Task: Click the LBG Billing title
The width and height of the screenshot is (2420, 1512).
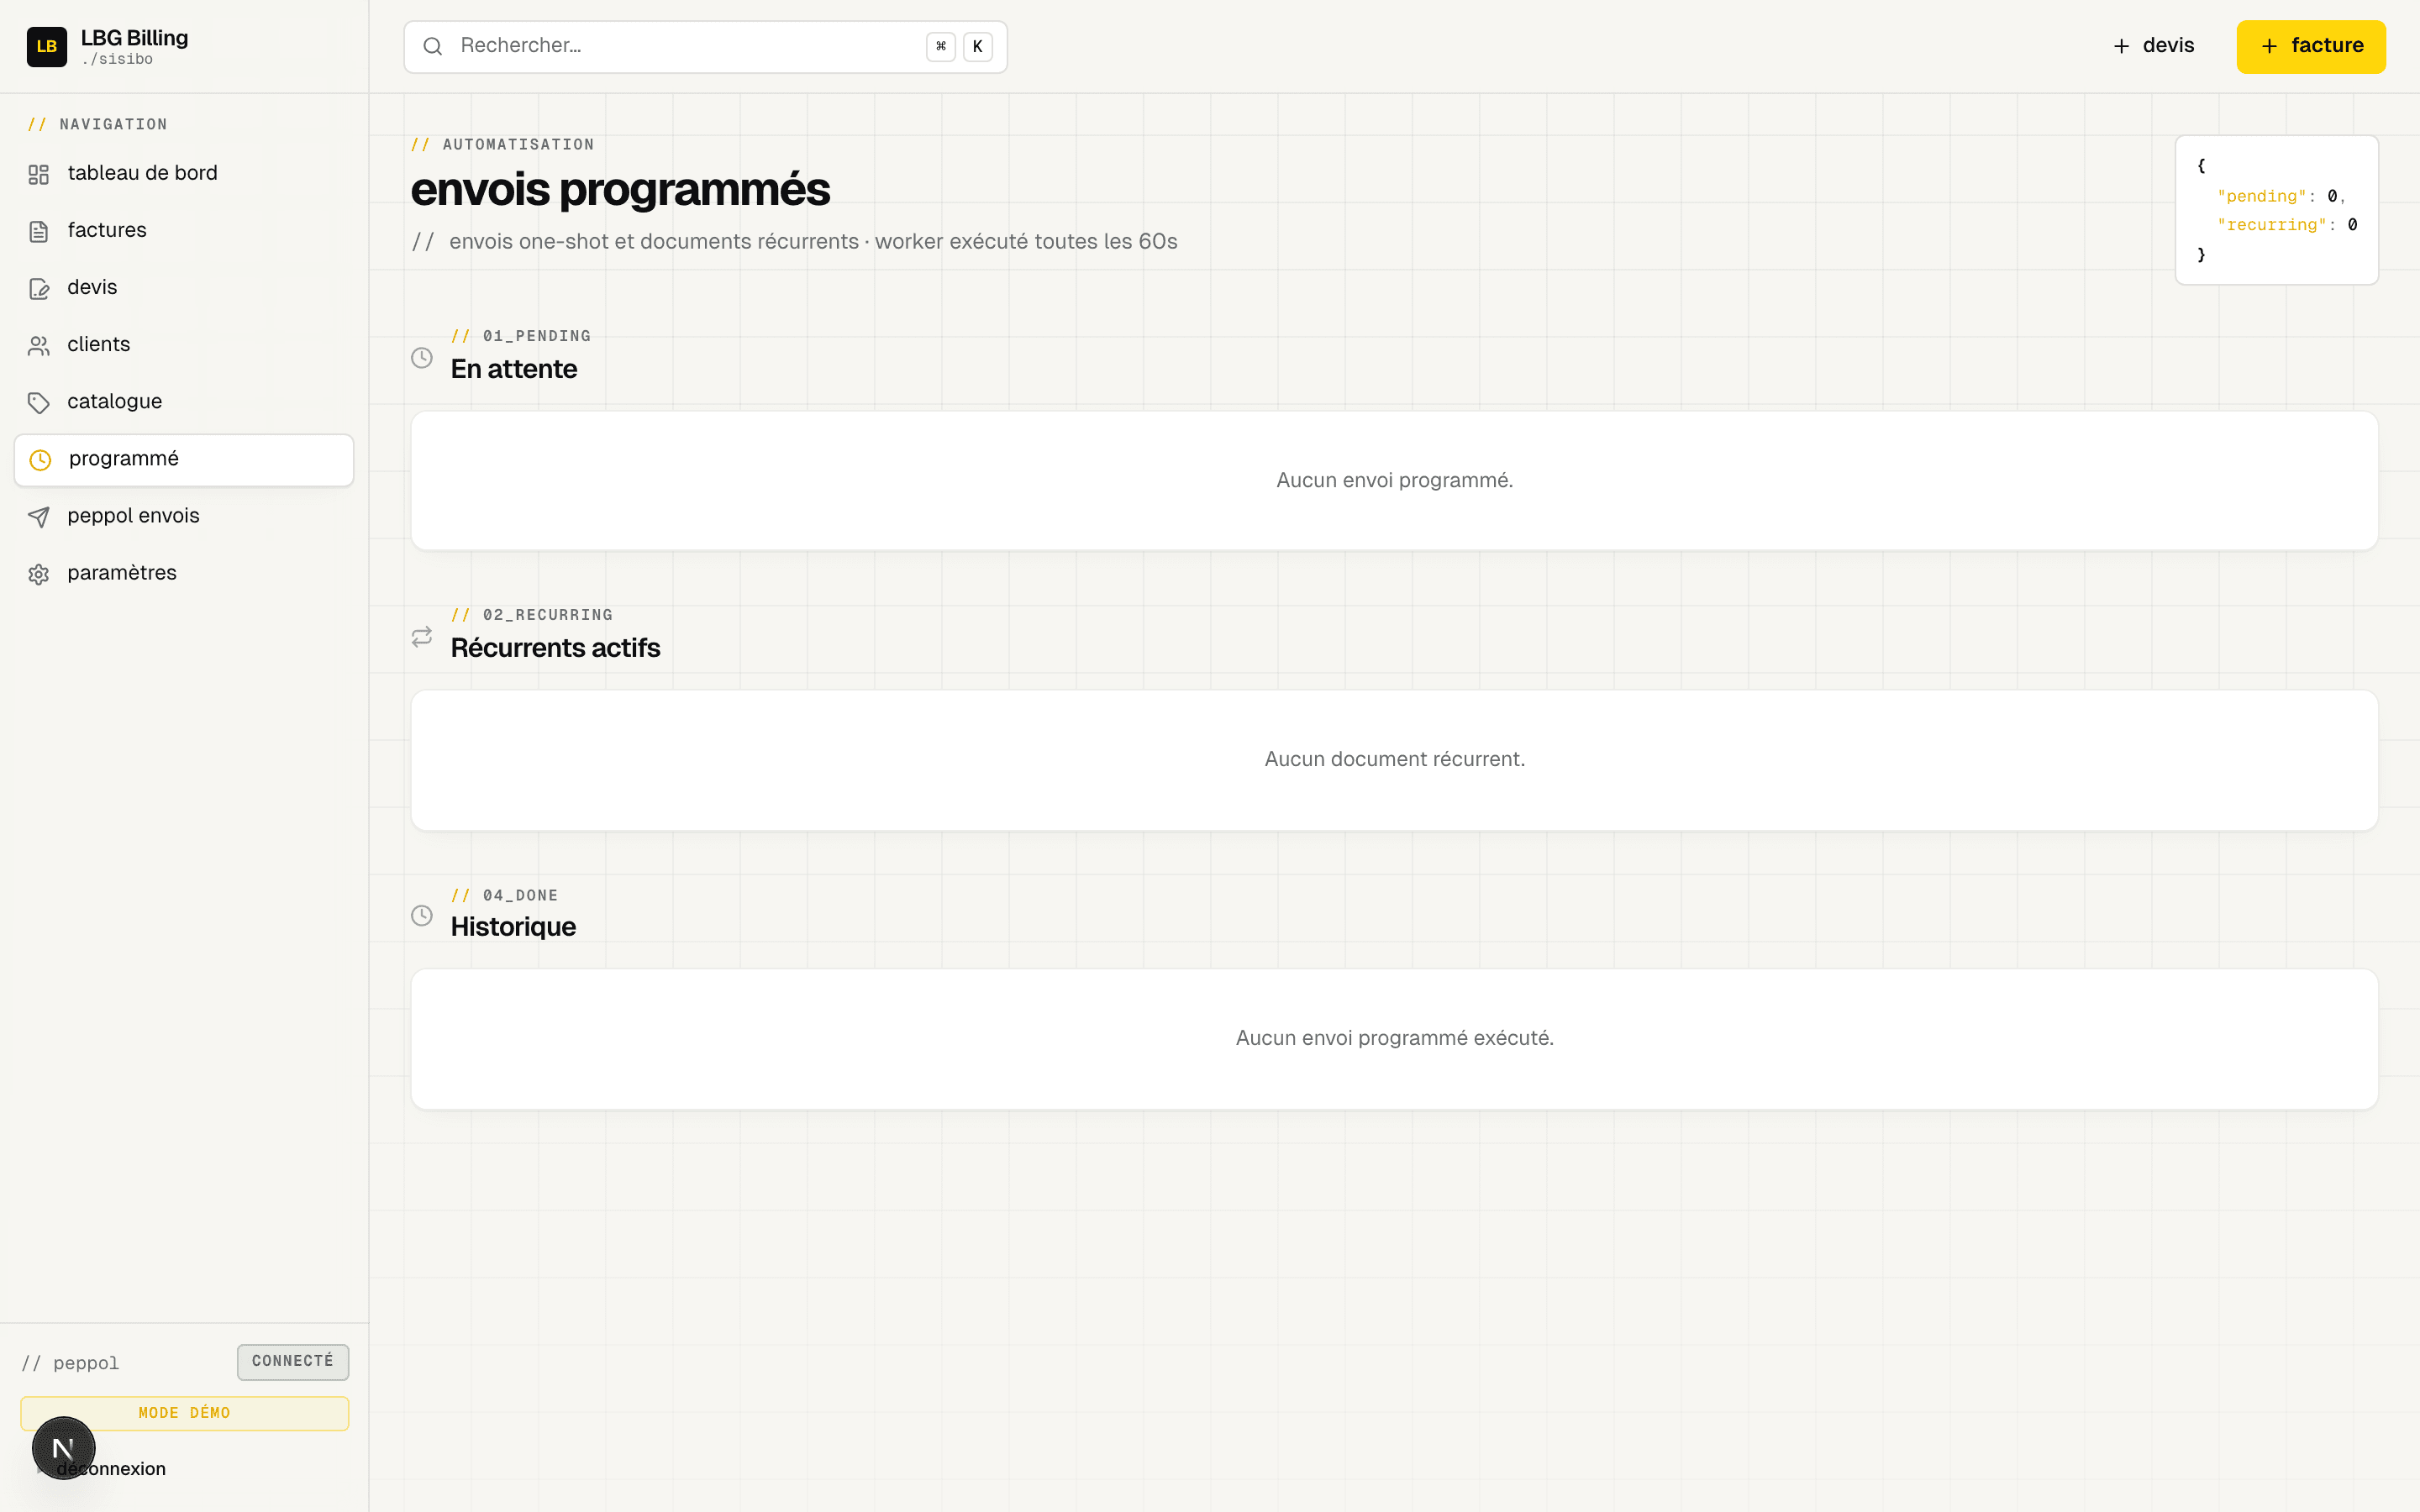Action: point(134,38)
